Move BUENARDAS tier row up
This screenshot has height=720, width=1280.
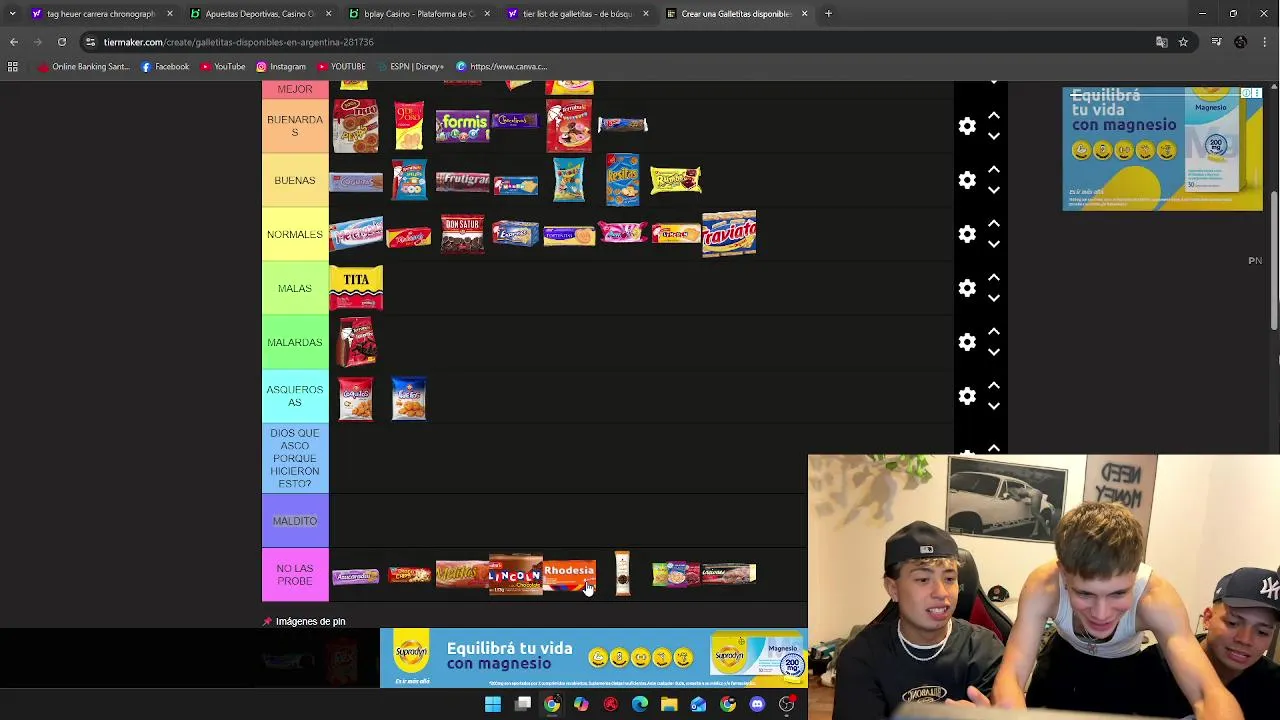994,116
